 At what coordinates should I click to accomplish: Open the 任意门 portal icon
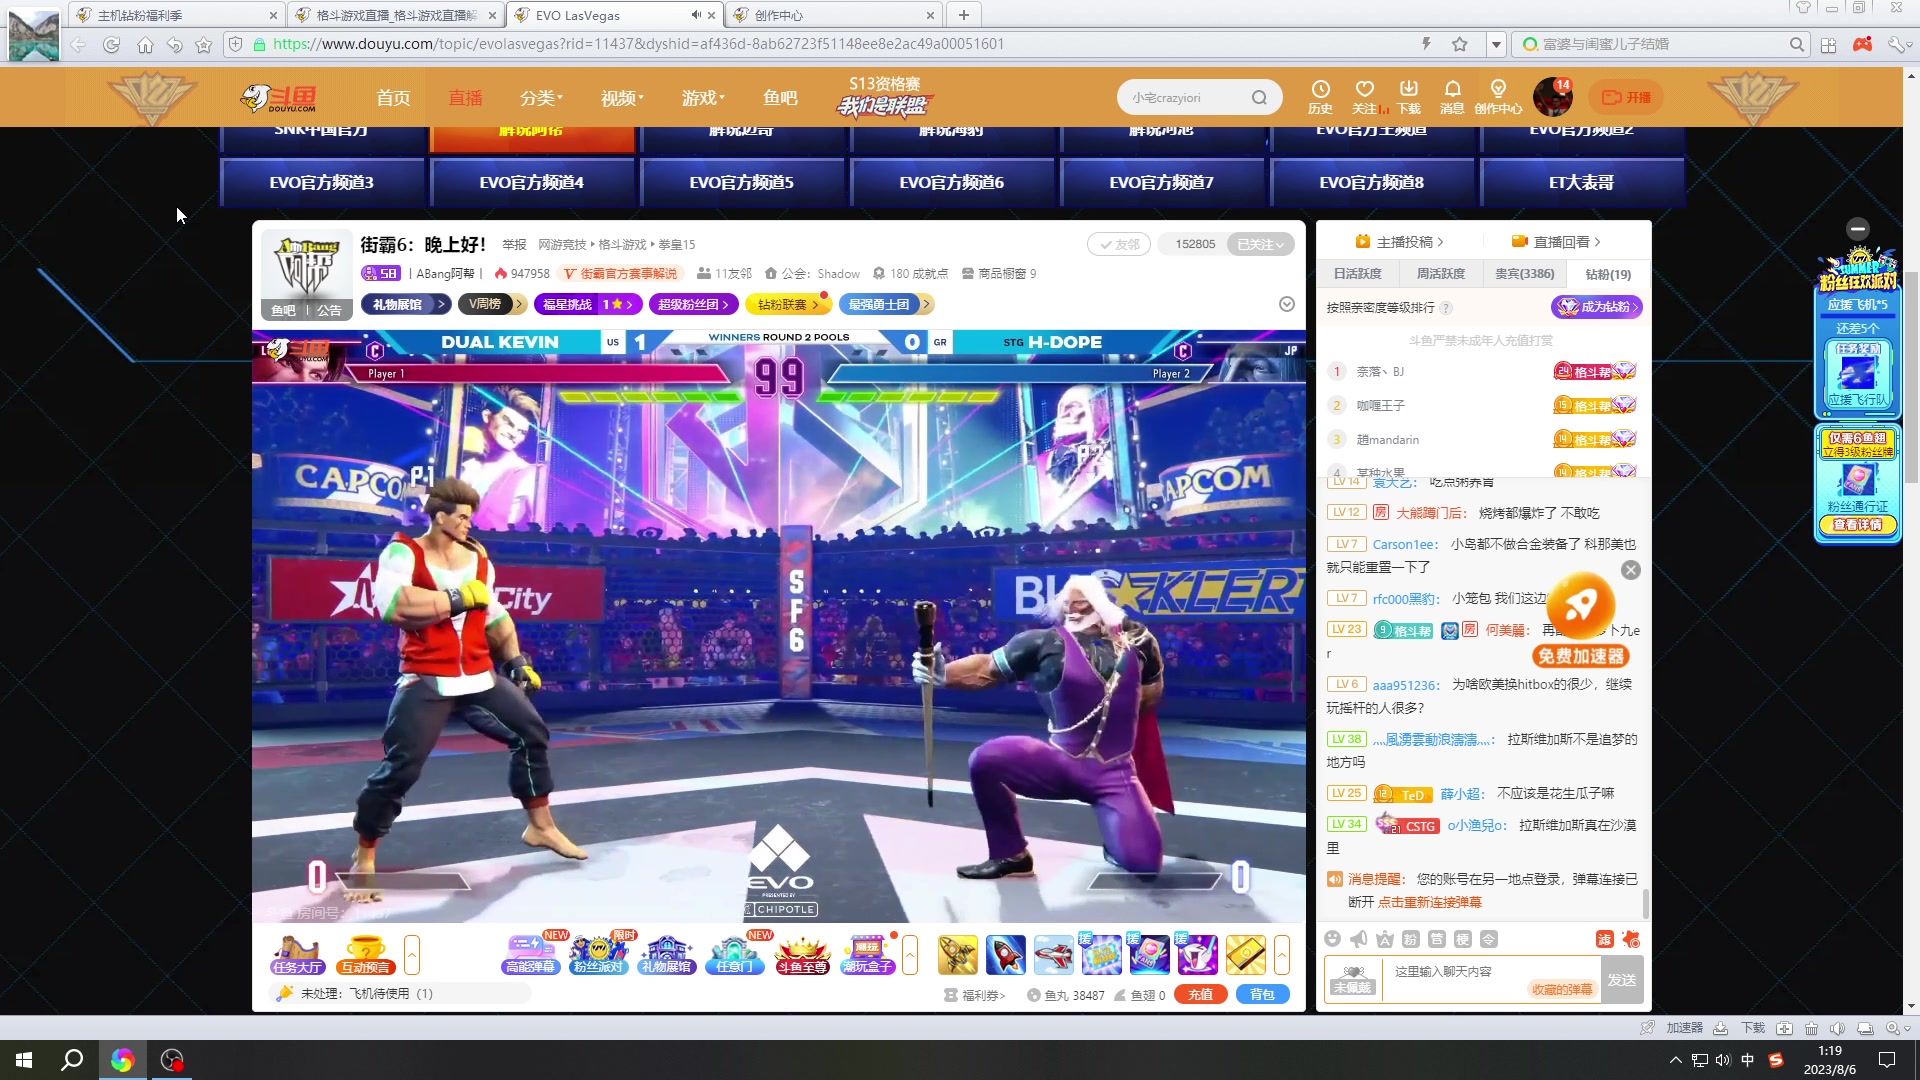(x=735, y=955)
